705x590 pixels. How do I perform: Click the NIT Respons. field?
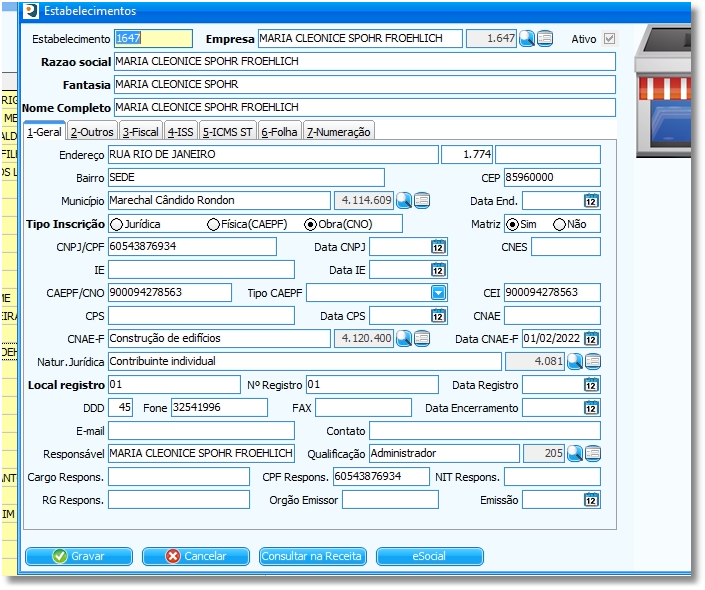(x=552, y=477)
